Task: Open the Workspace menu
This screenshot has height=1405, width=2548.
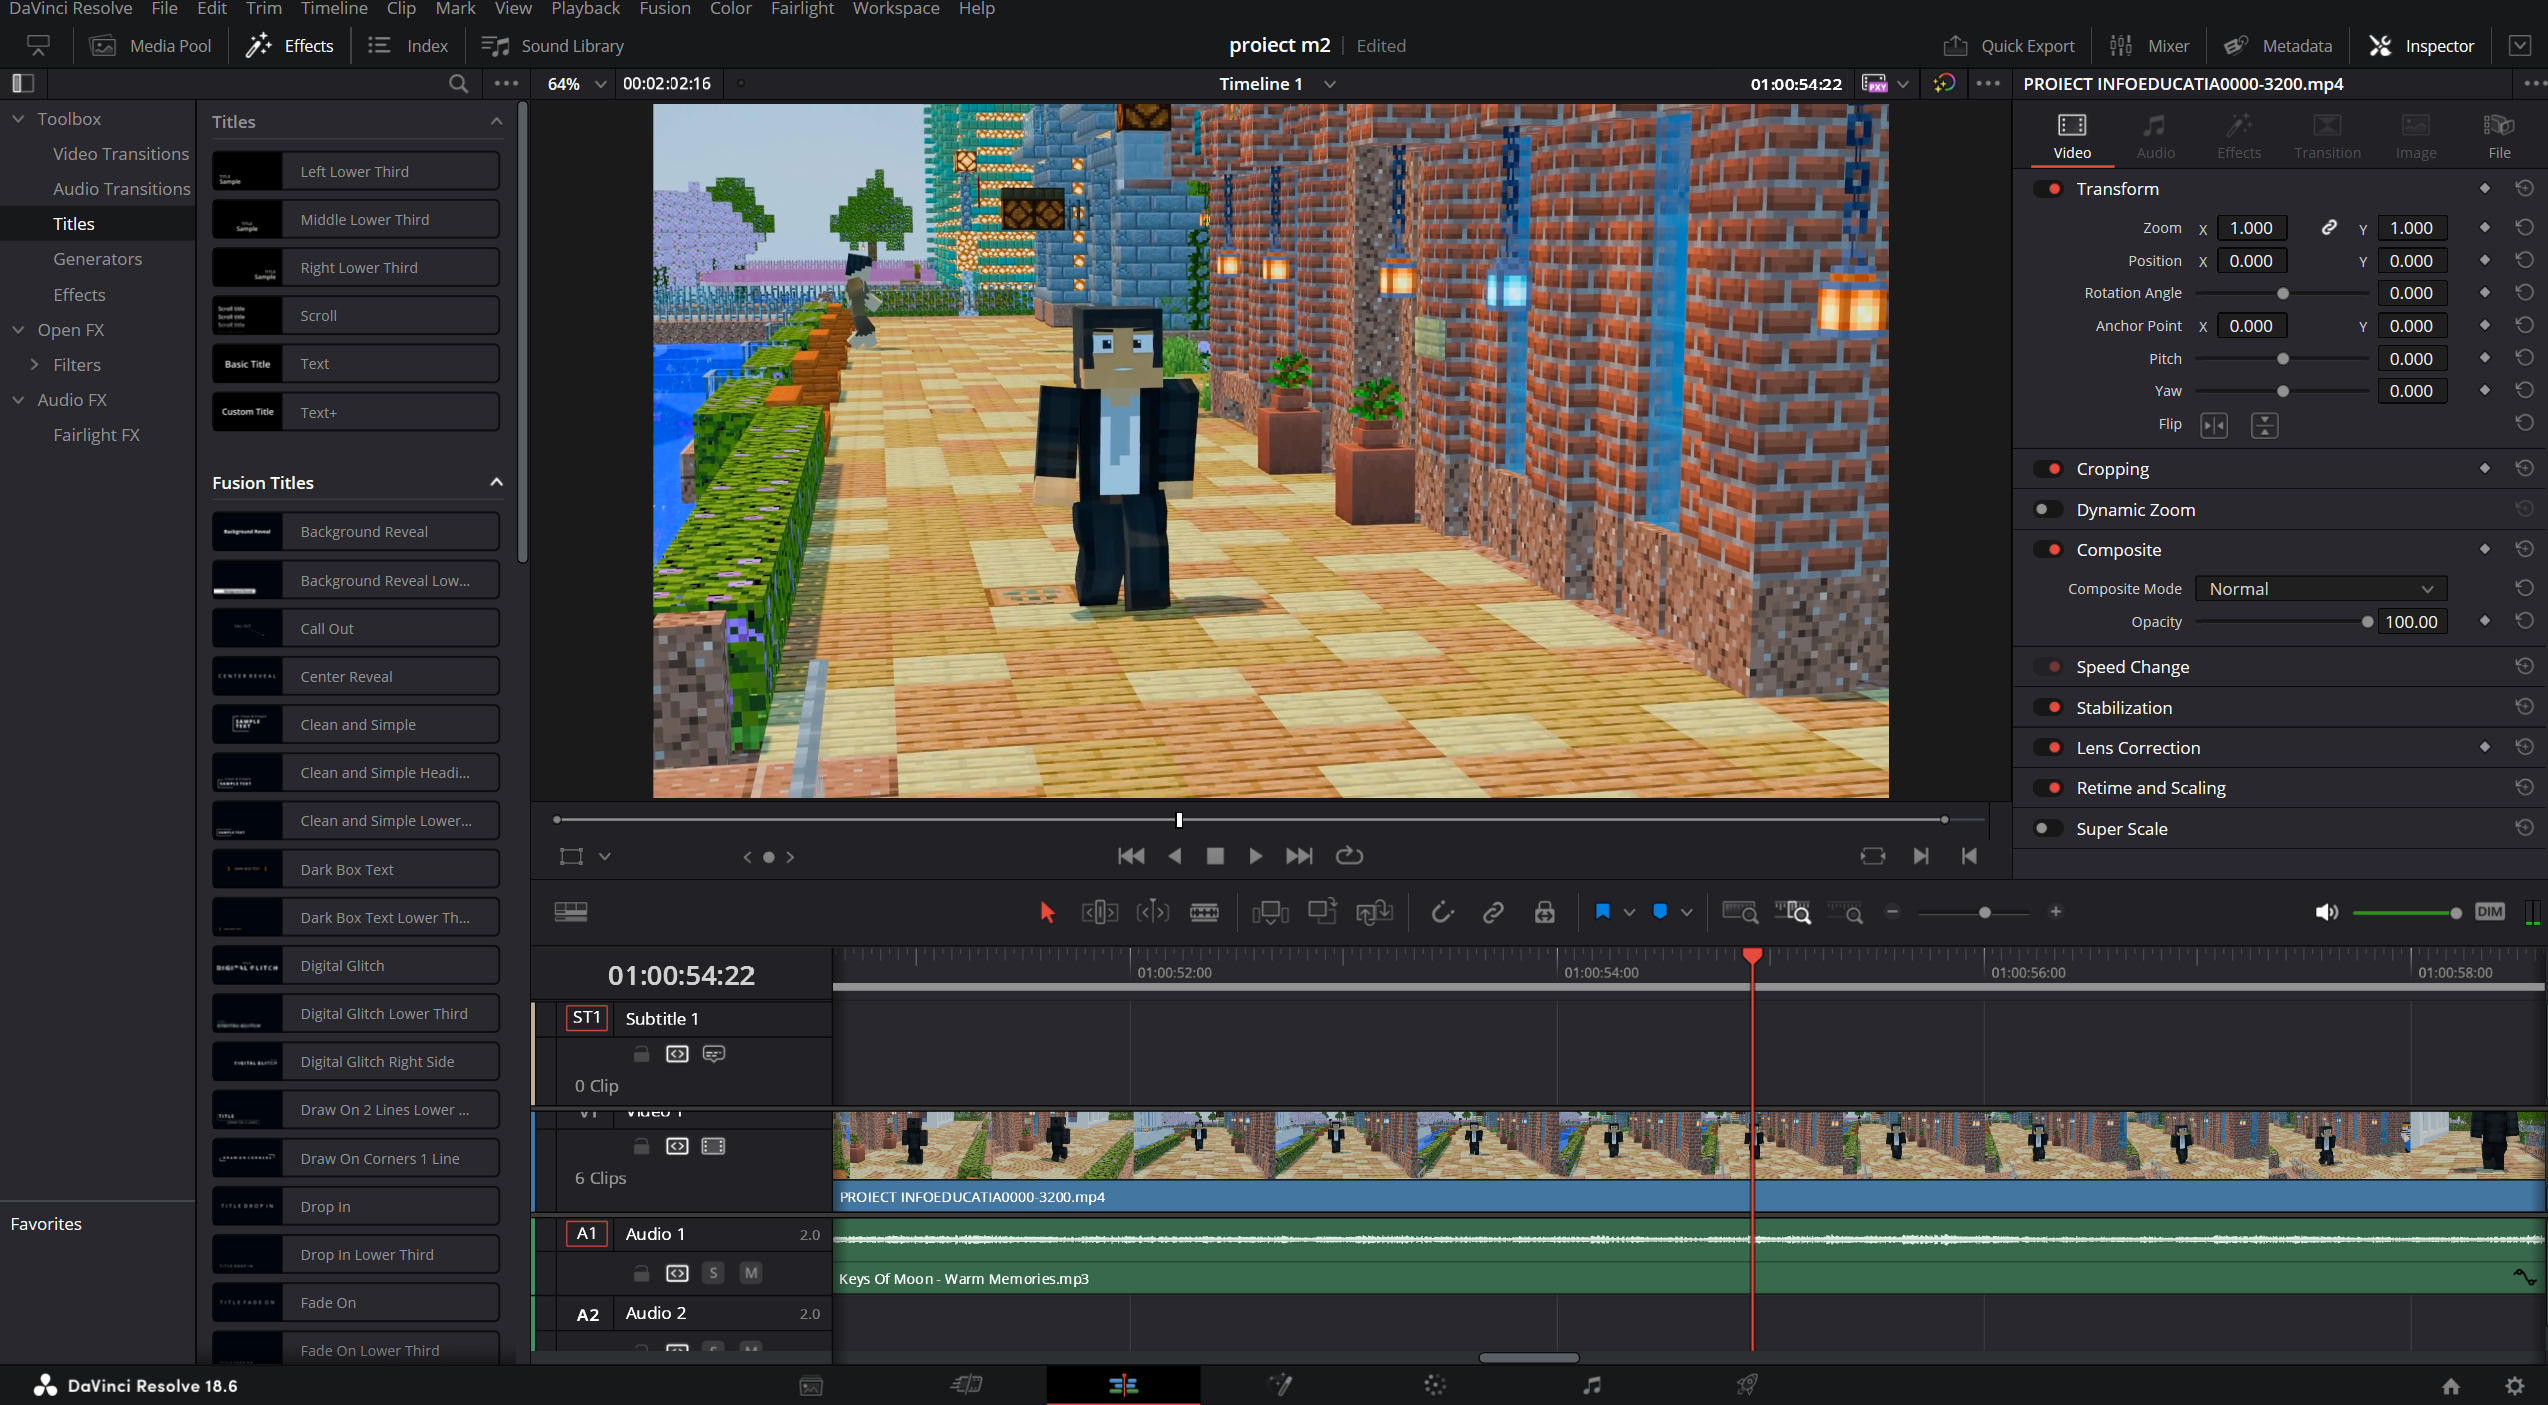Action: pos(895,9)
